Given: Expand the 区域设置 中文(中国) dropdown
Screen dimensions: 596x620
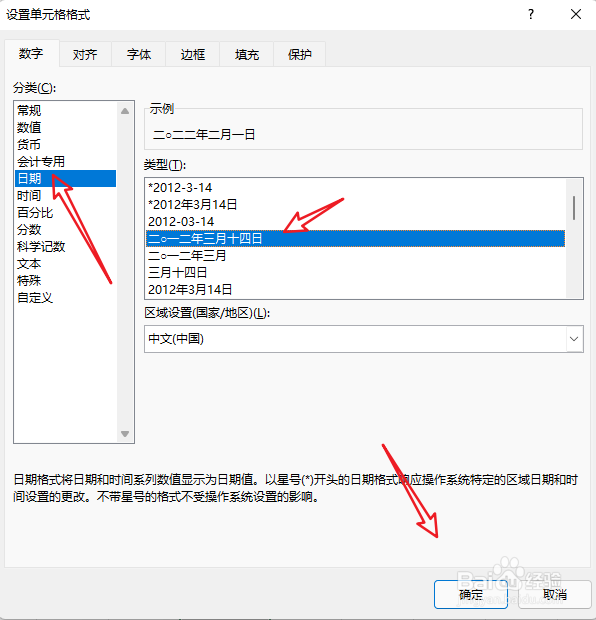Looking at the screenshot, I should point(574,339).
